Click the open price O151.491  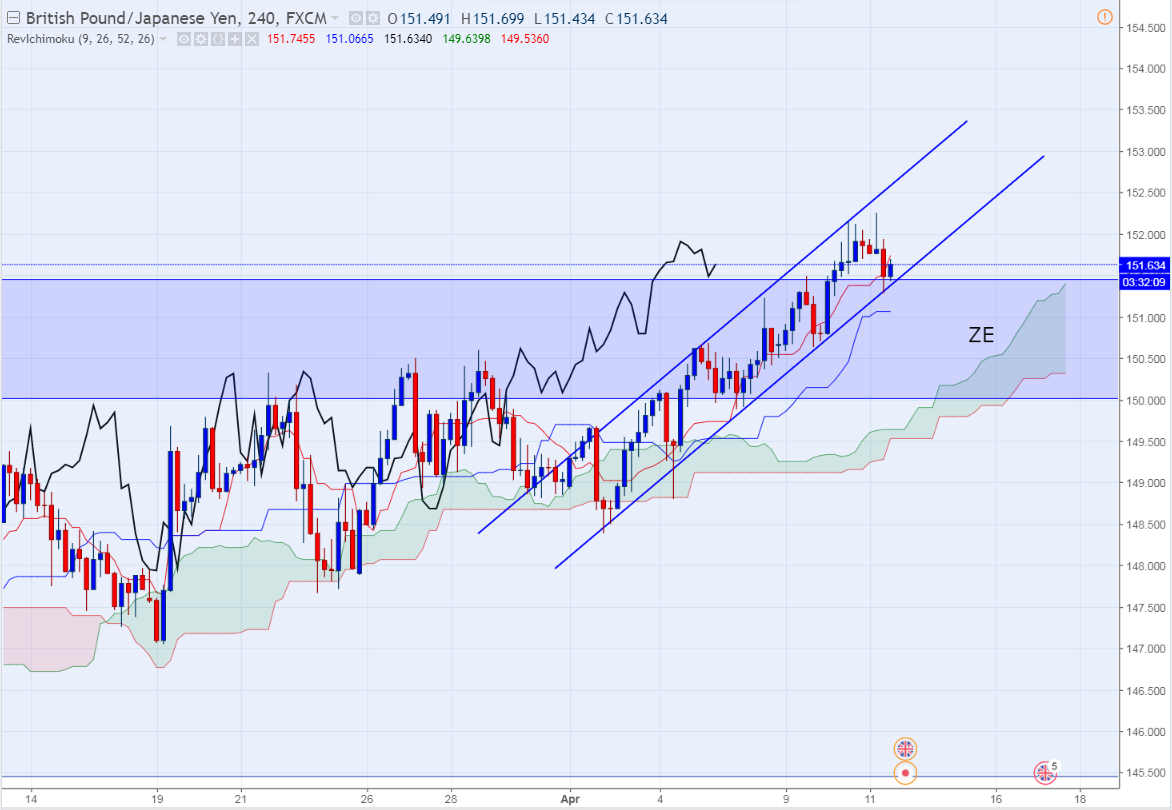(419, 19)
